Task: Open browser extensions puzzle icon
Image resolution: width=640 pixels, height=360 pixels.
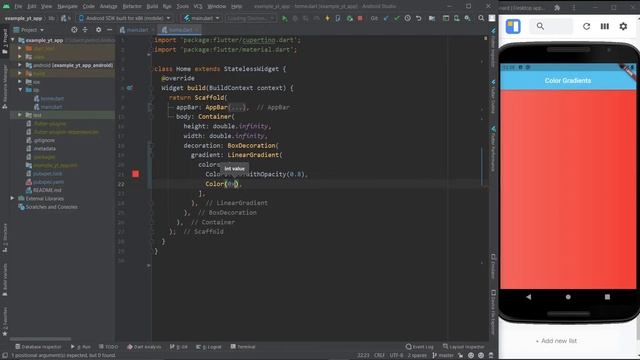Action: coord(557,7)
